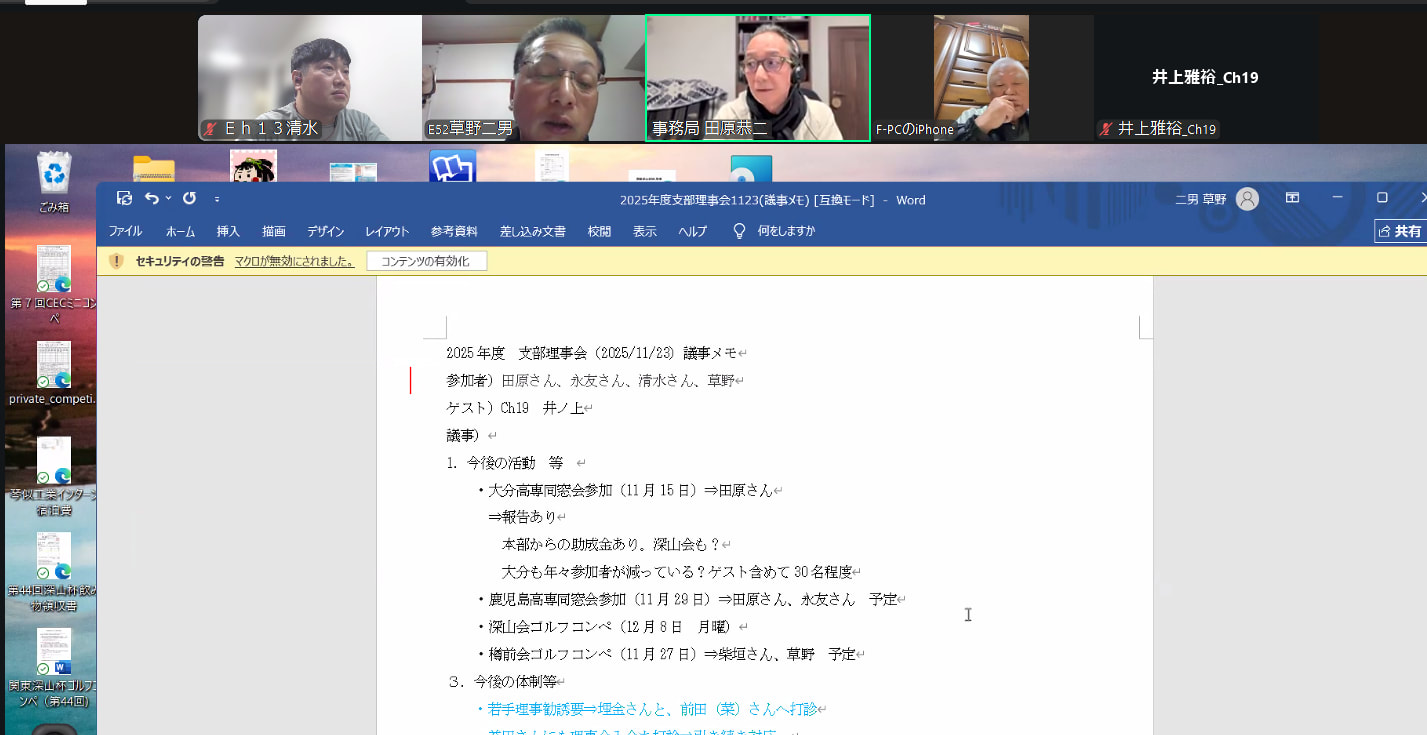This screenshot has height=735, width=1427.
Task: Open the 差し込み文書 ribbon tab
Action: click(532, 231)
